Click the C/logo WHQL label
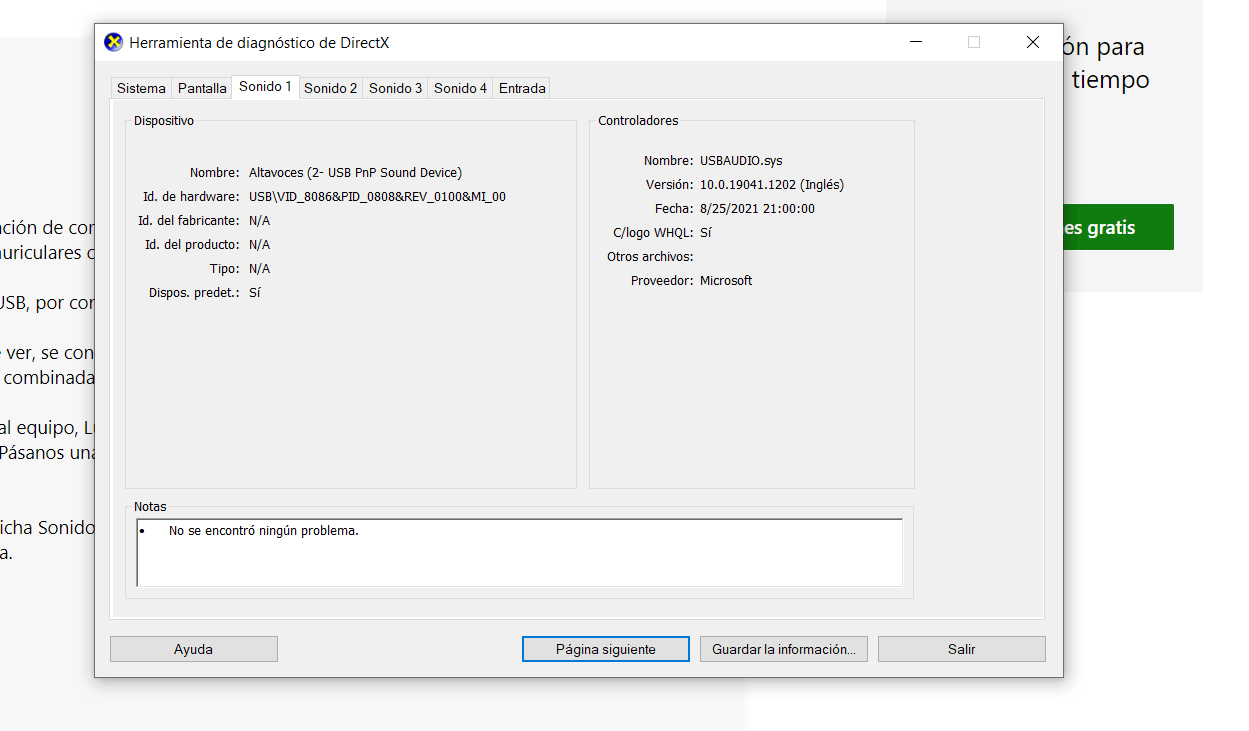This screenshot has width=1249, height=731. (x=652, y=232)
